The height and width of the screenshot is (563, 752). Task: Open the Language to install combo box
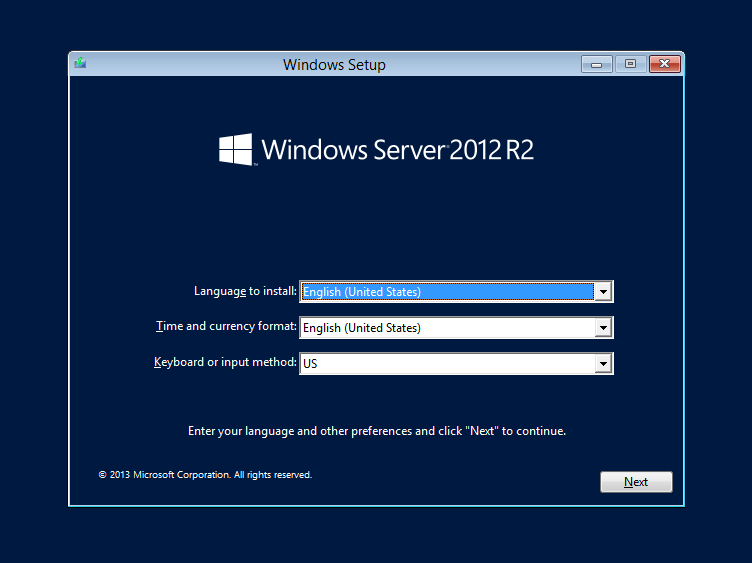coord(446,292)
